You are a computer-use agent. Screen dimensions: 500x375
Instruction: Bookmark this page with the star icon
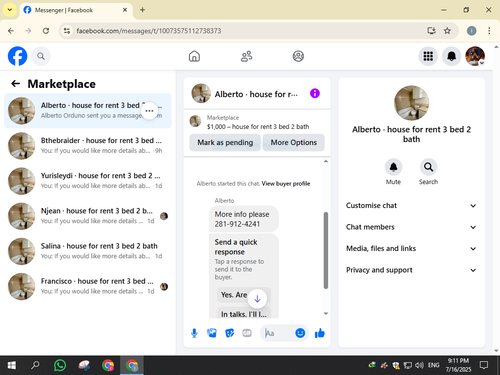(x=447, y=31)
